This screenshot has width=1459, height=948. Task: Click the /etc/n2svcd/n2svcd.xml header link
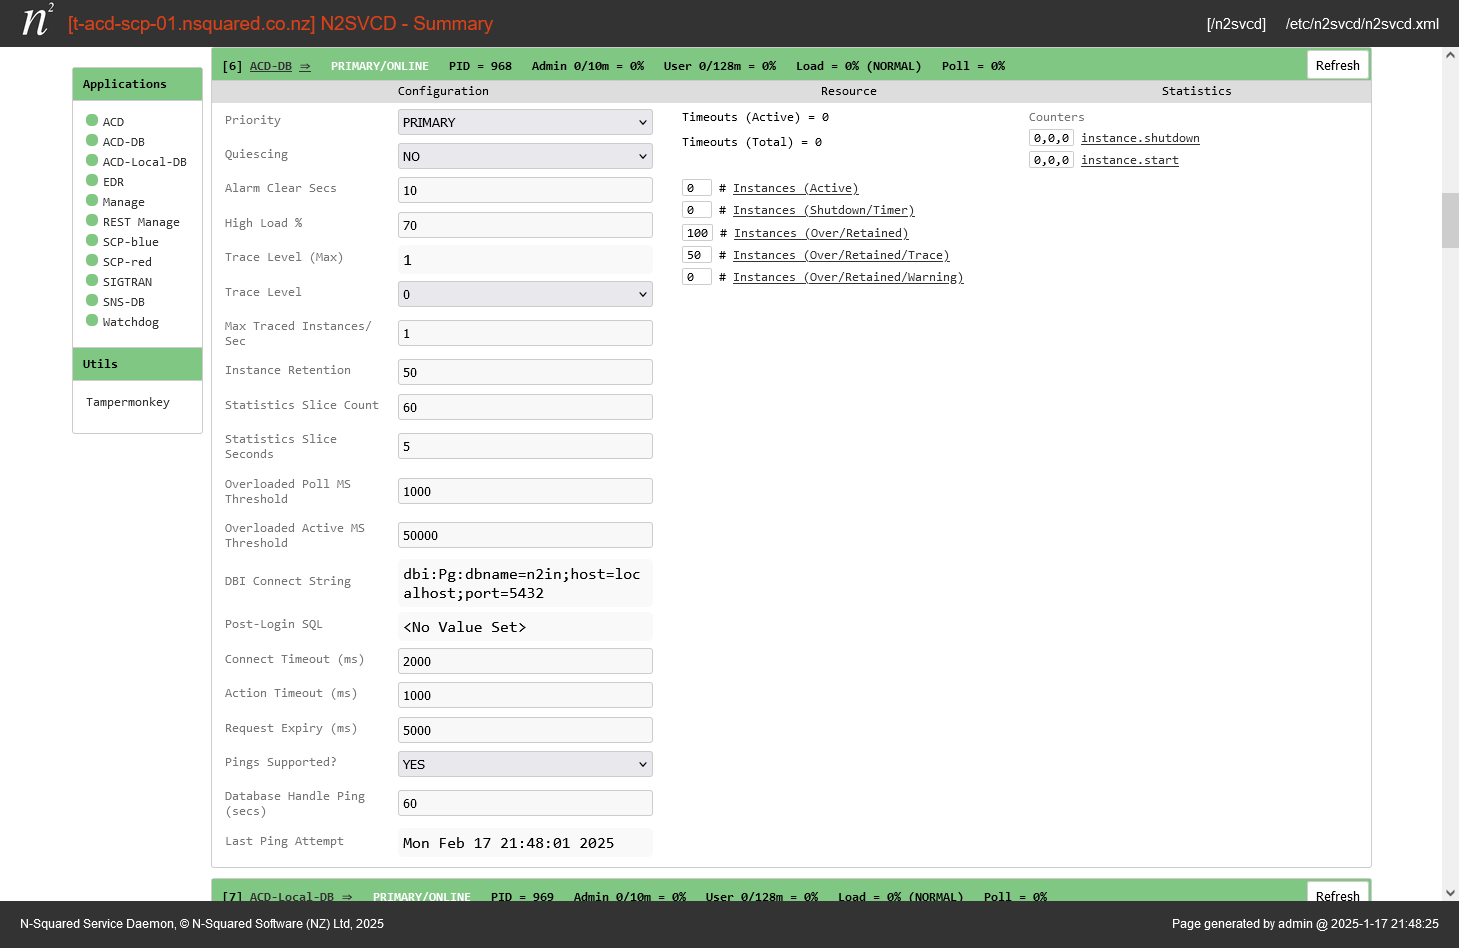pyautogui.click(x=1362, y=24)
